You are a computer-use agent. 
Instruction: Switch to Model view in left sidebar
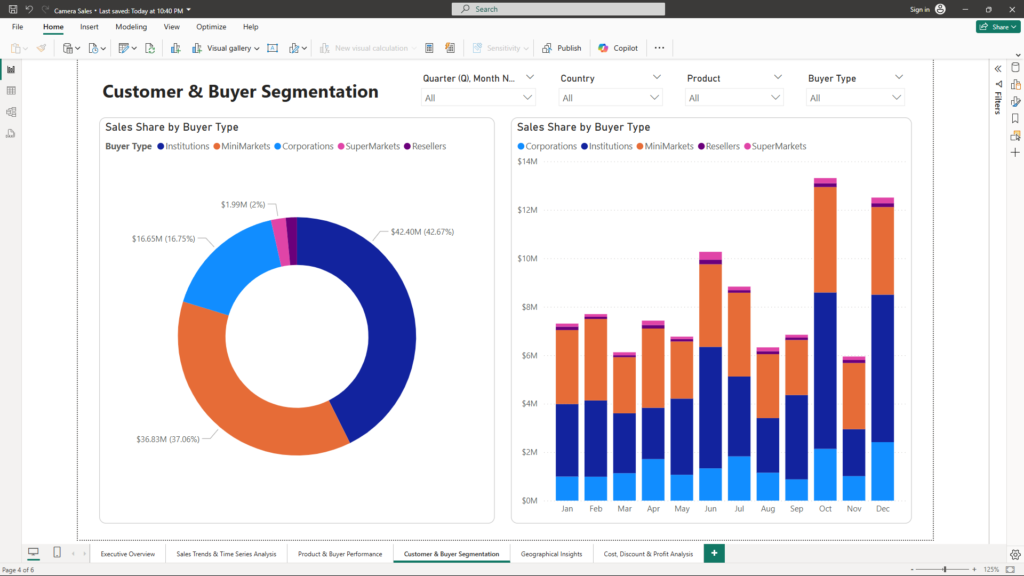click(11, 111)
